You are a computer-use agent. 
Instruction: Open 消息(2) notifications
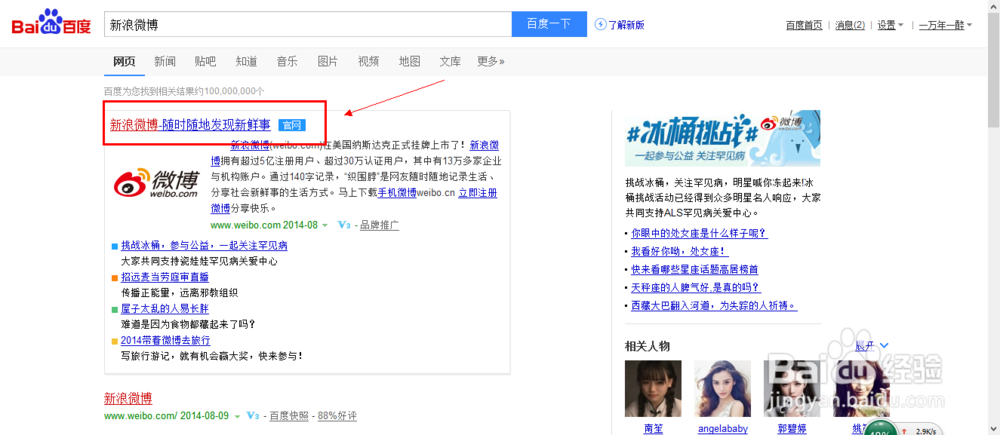point(850,25)
